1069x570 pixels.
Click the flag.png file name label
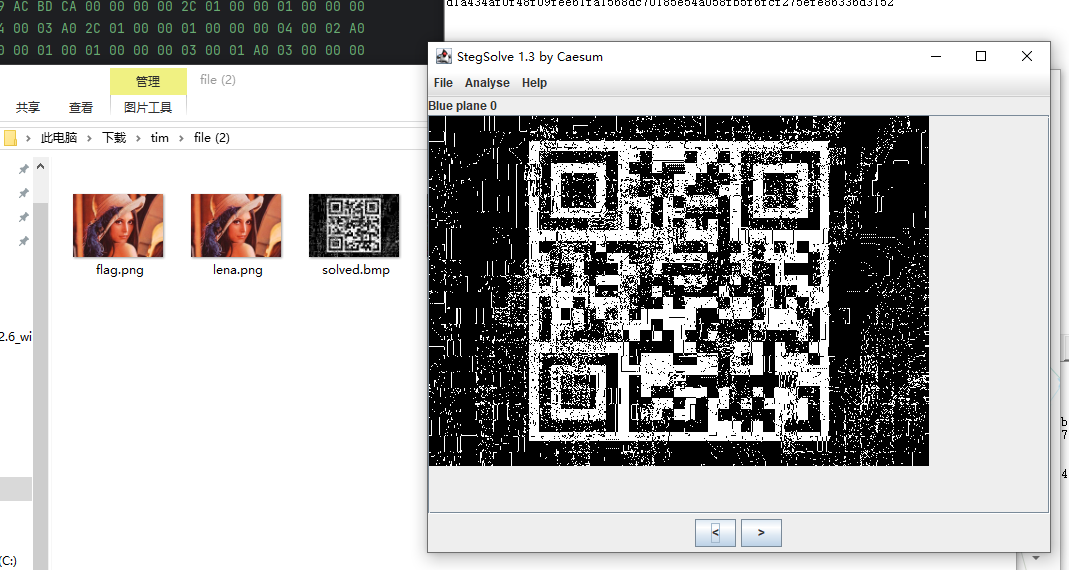click(119, 269)
